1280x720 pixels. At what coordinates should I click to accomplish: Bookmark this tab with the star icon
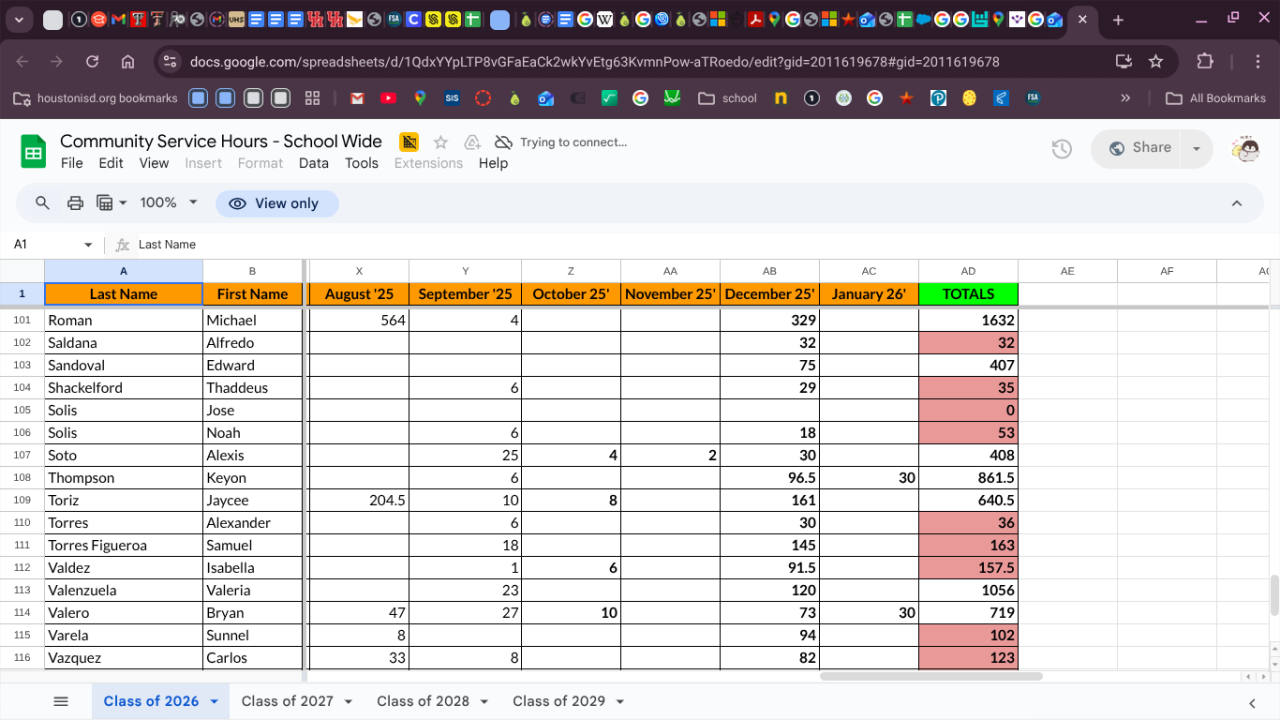(1156, 62)
